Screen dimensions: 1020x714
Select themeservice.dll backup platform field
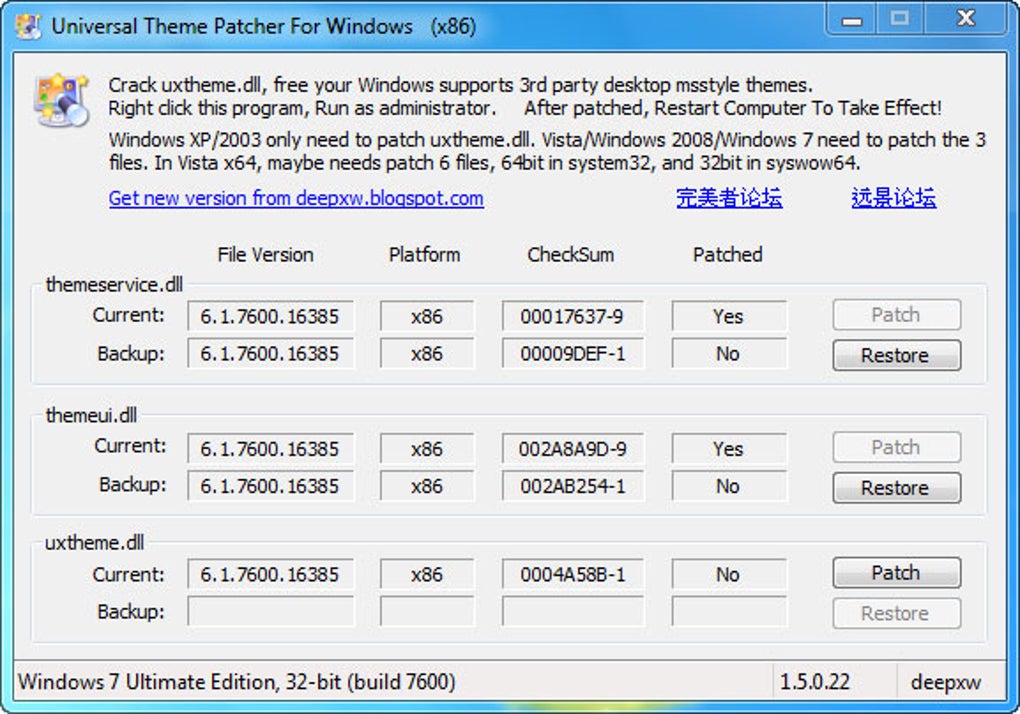(427, 354)
